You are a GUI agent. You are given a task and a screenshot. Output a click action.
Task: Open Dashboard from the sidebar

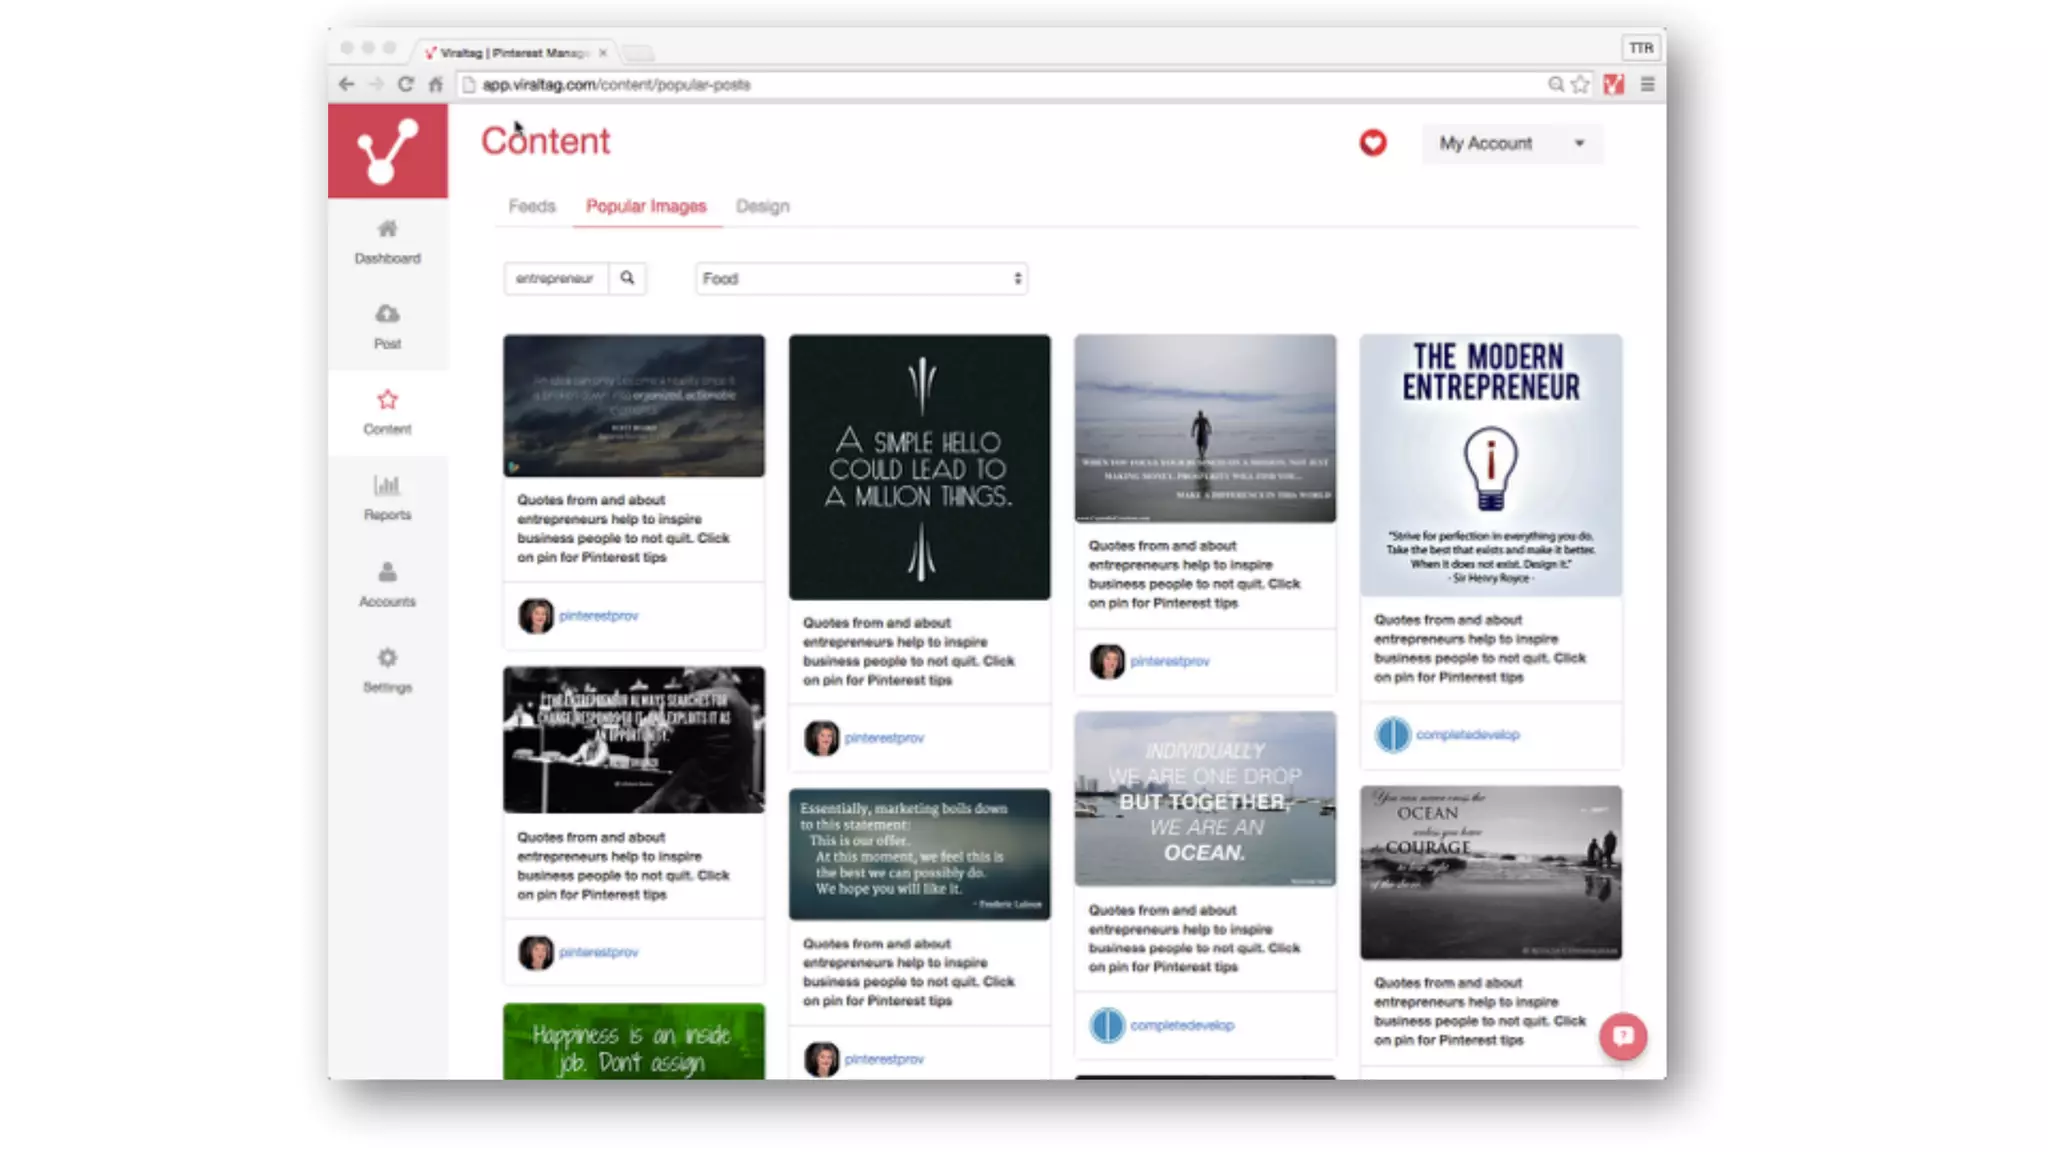coord(387,241)
